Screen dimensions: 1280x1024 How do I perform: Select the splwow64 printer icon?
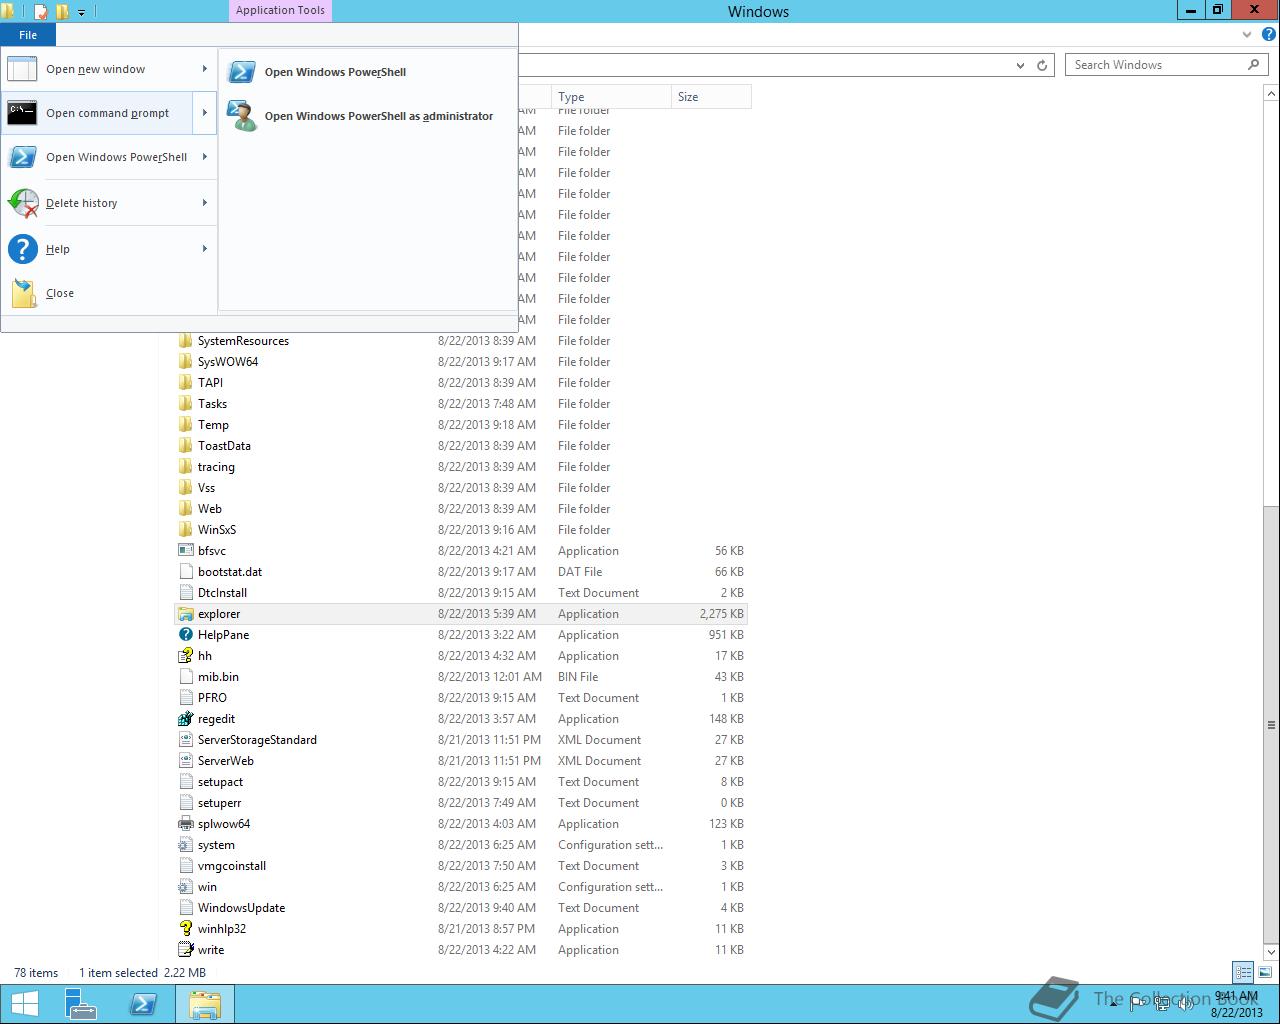pos(186,824)
